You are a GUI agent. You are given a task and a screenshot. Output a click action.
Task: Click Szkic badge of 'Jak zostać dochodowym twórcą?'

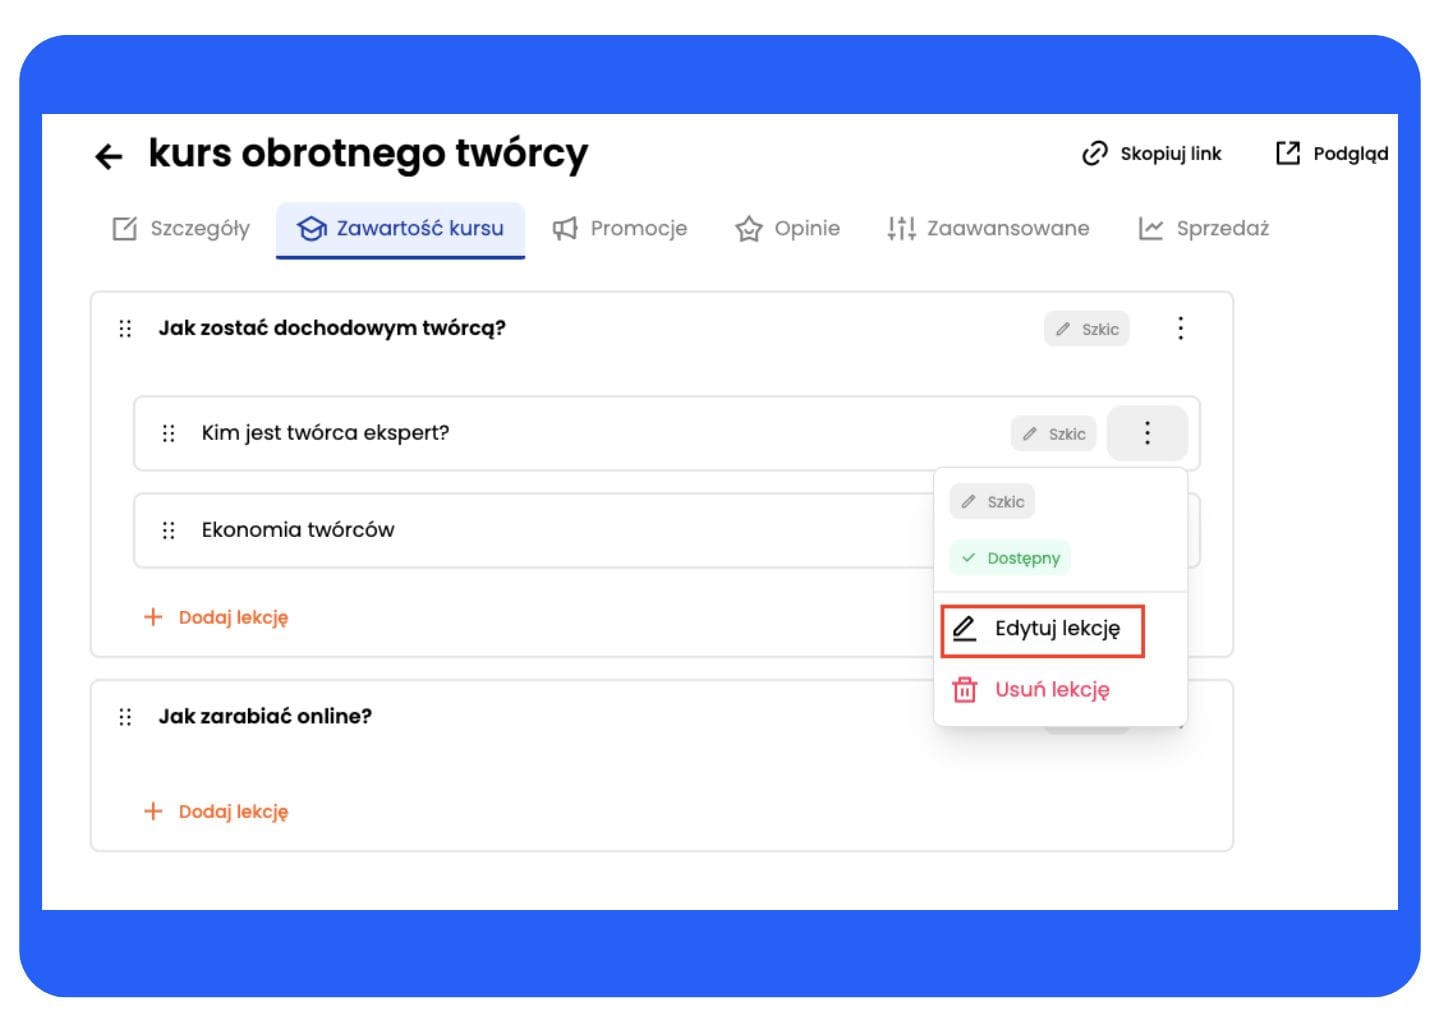pos(1087,329)
